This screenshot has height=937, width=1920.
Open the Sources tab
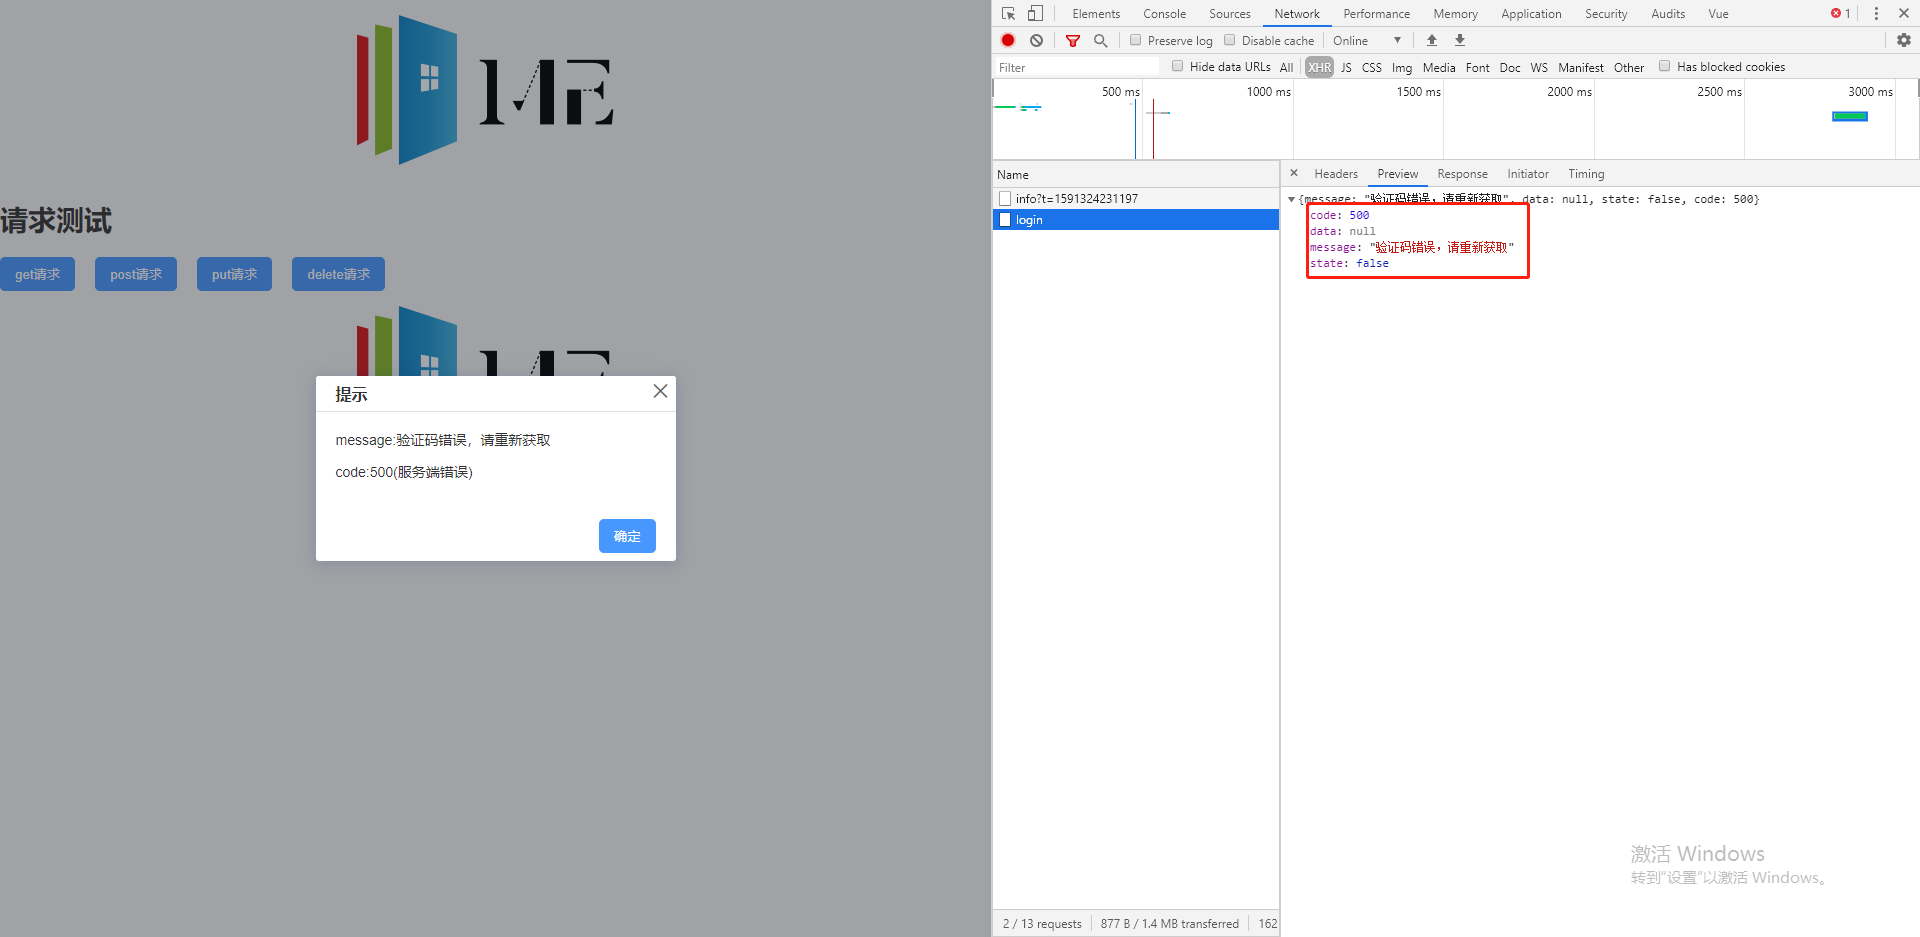[x=1230, y=14]
